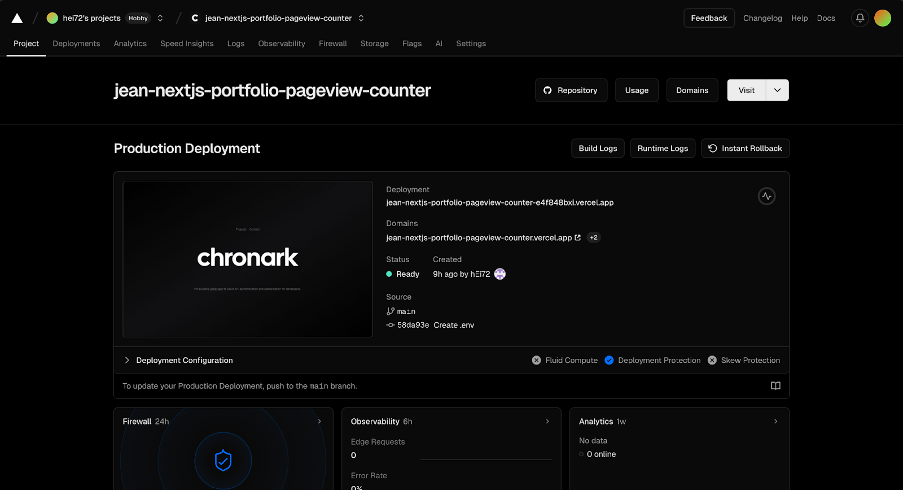Screen dimensions: 904x490
Task: Open the Storage tab
Action: point(374,44)
